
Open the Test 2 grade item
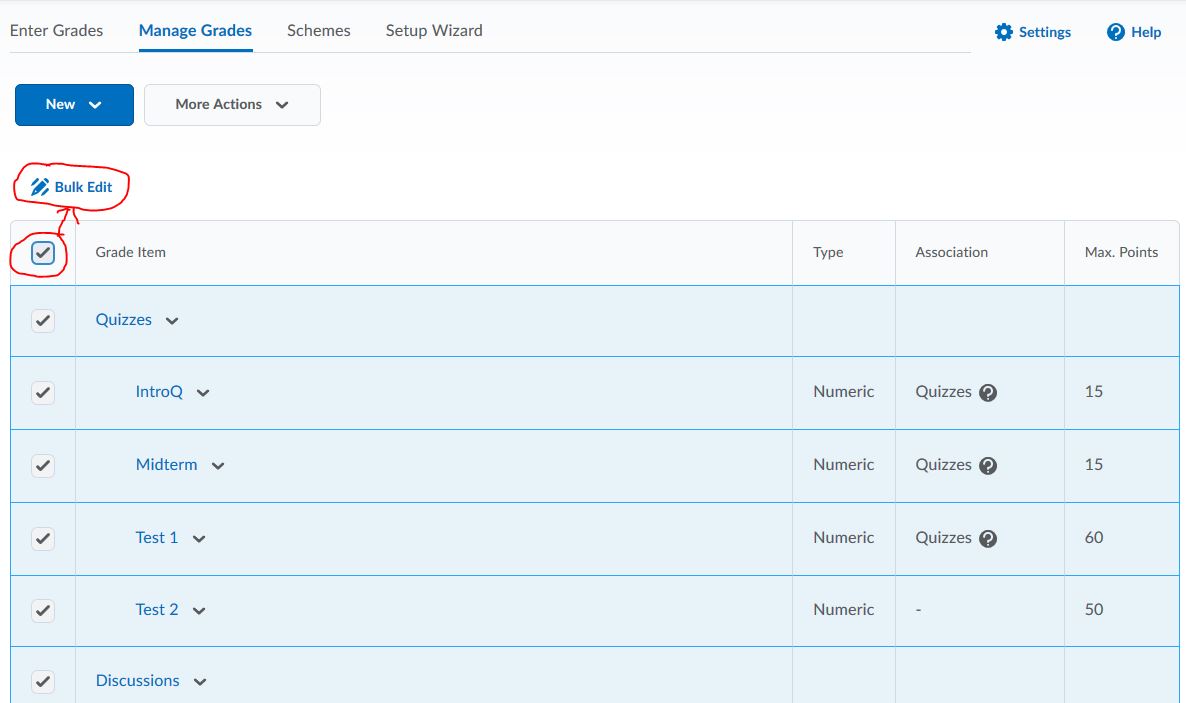point(156,610)
